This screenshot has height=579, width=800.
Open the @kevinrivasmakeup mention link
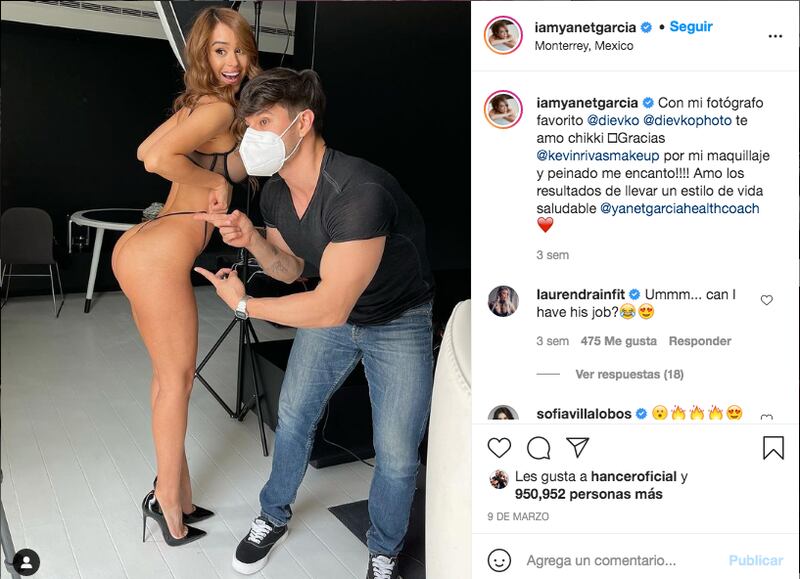[597, 156]
